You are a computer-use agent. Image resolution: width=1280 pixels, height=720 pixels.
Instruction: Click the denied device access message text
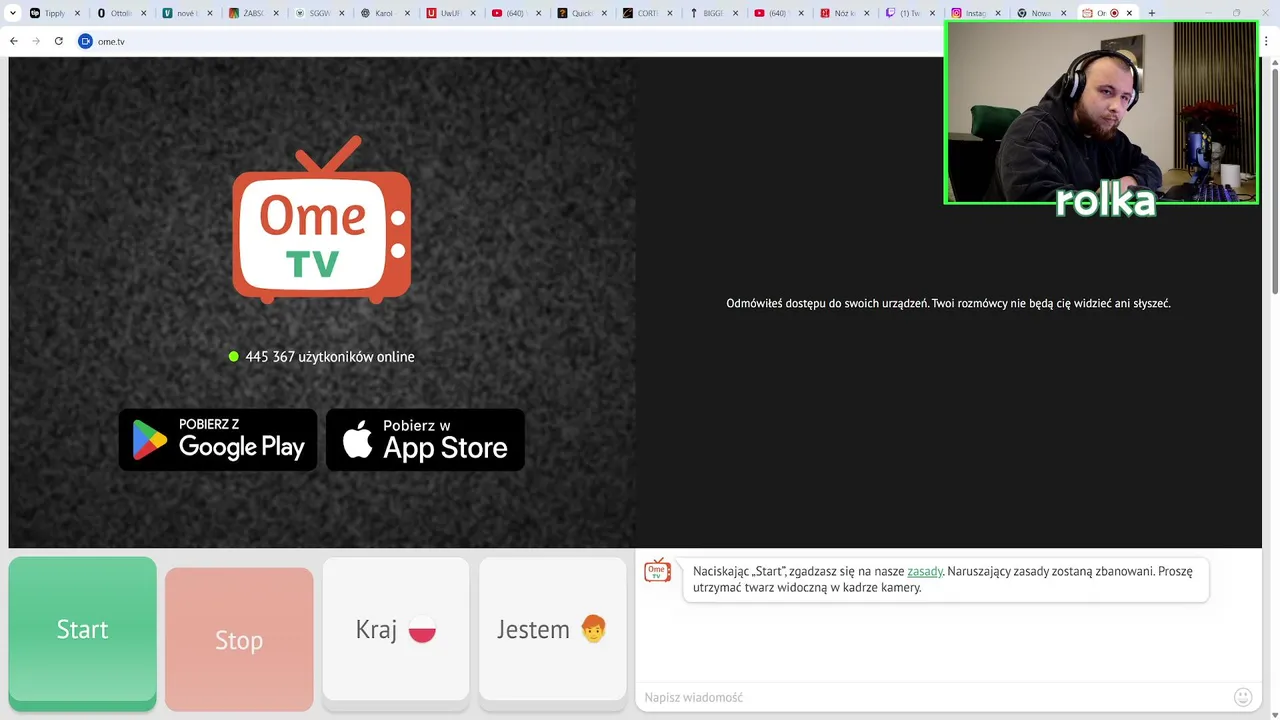[948, 303]
